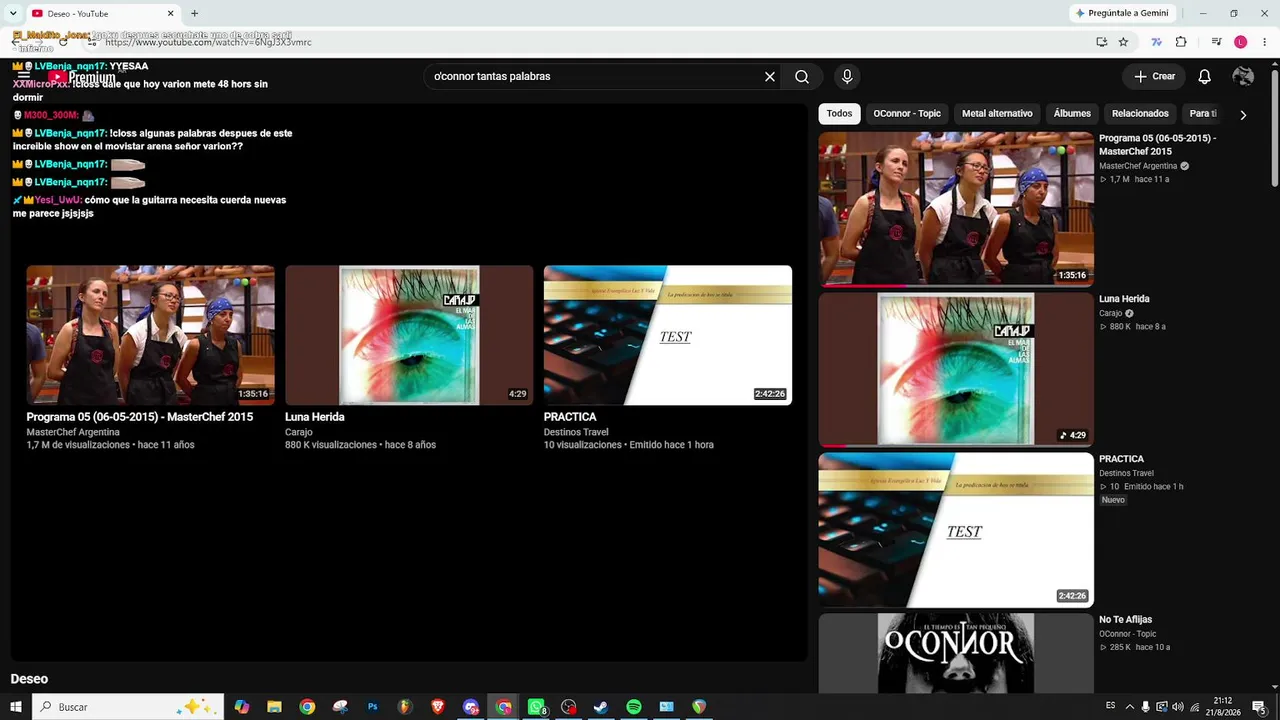Open the Chrome three-dot menu
This screenshot has height=720, width=1280.
coord(1264,42)
